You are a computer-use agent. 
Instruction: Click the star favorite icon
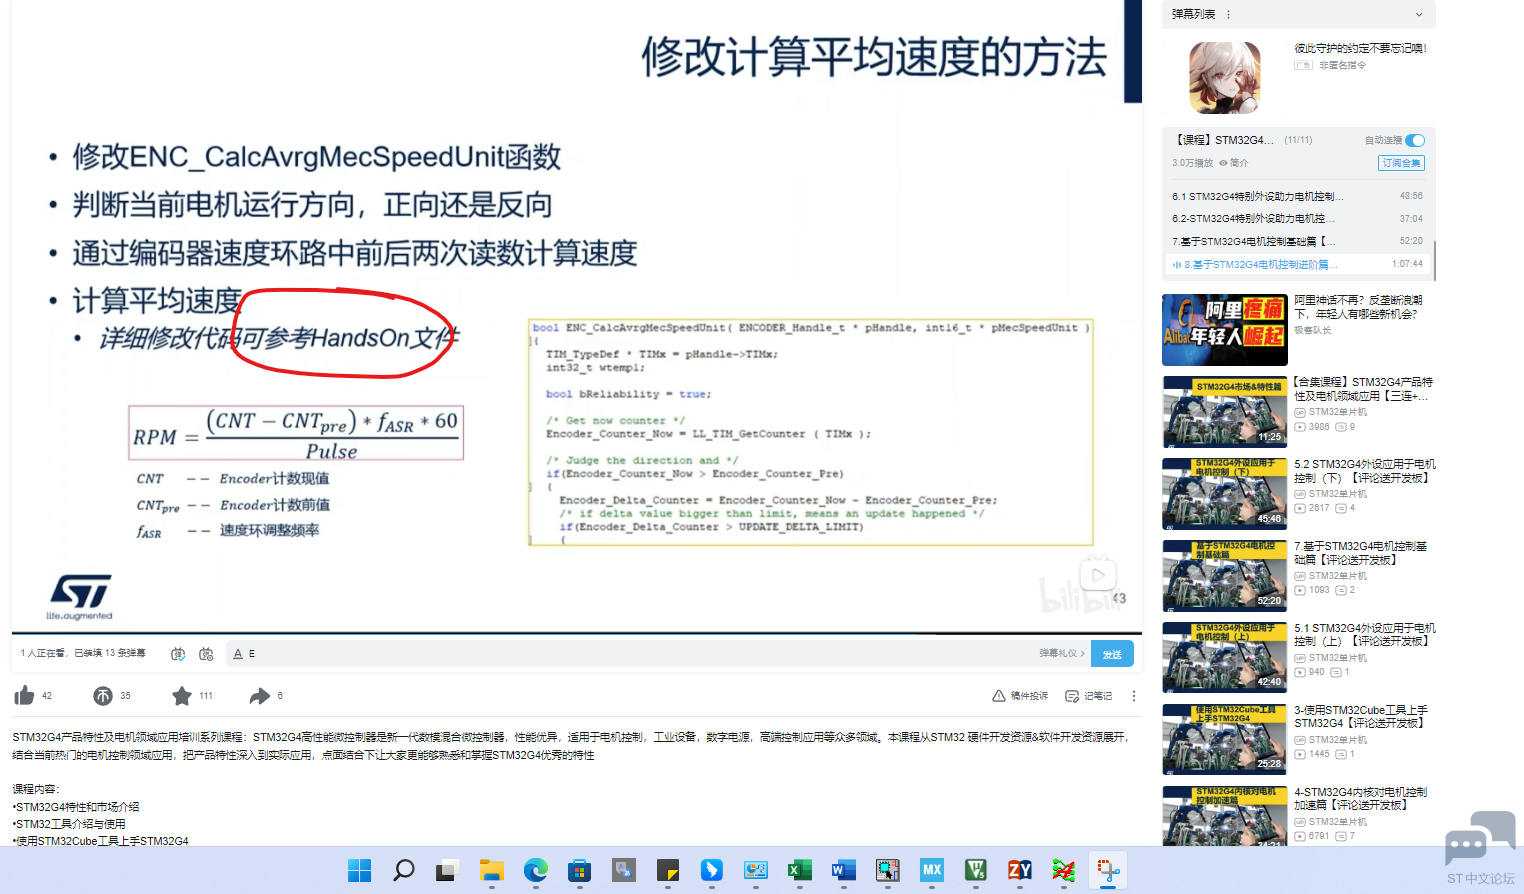pyautogui.click(x=181, y=696)
